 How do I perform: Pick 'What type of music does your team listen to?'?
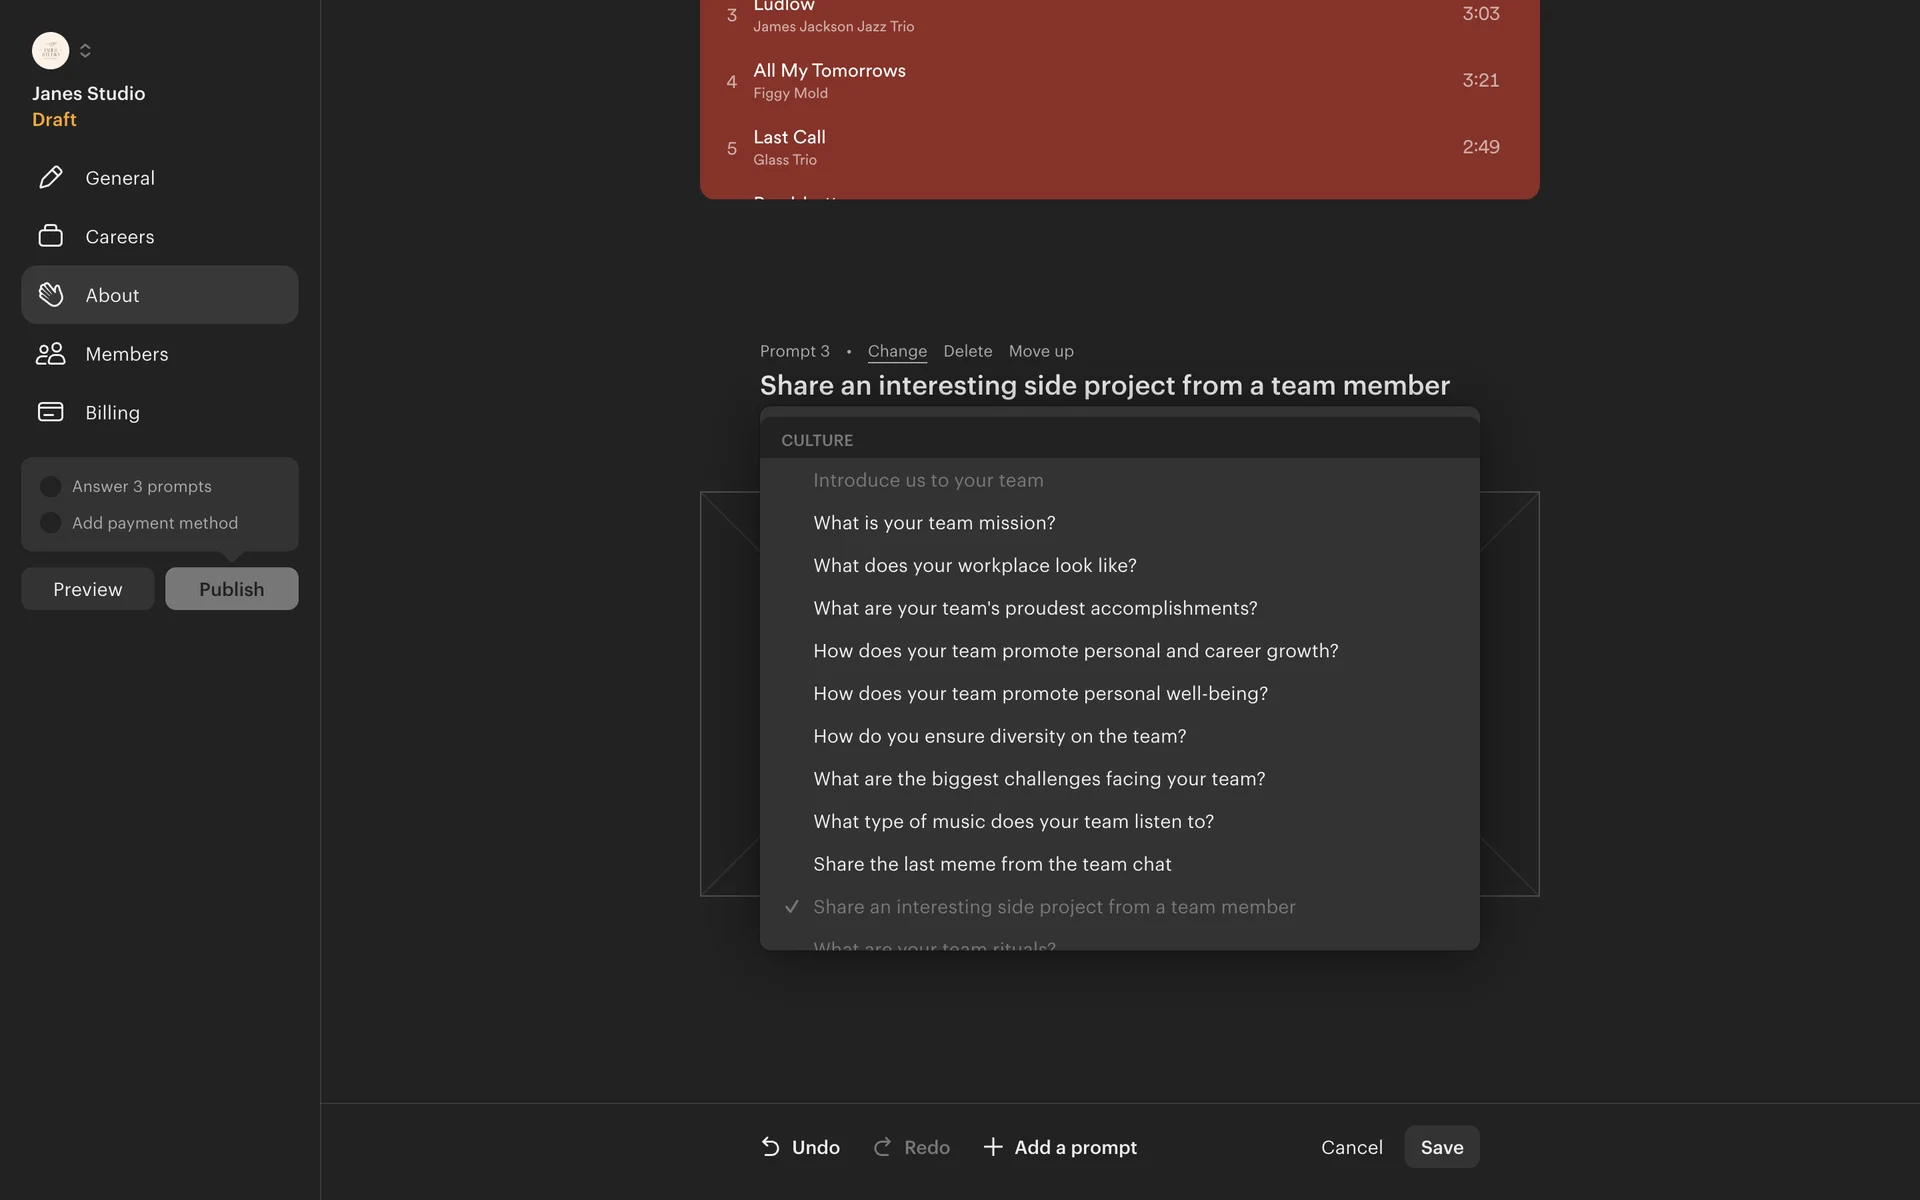tap(1013, 822)
